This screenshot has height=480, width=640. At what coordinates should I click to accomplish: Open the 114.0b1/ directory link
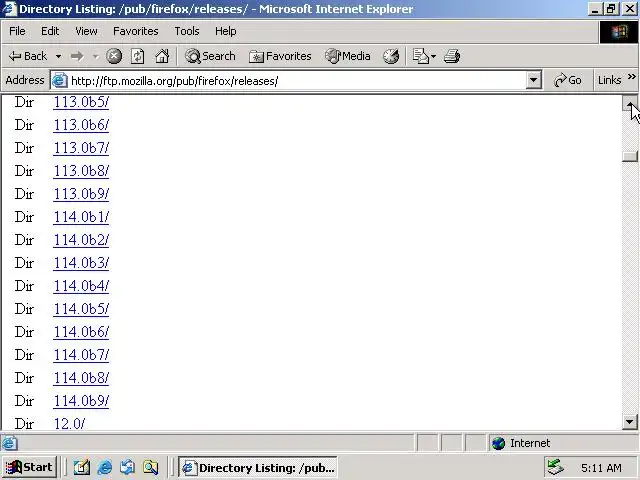[x=81, y=217]
